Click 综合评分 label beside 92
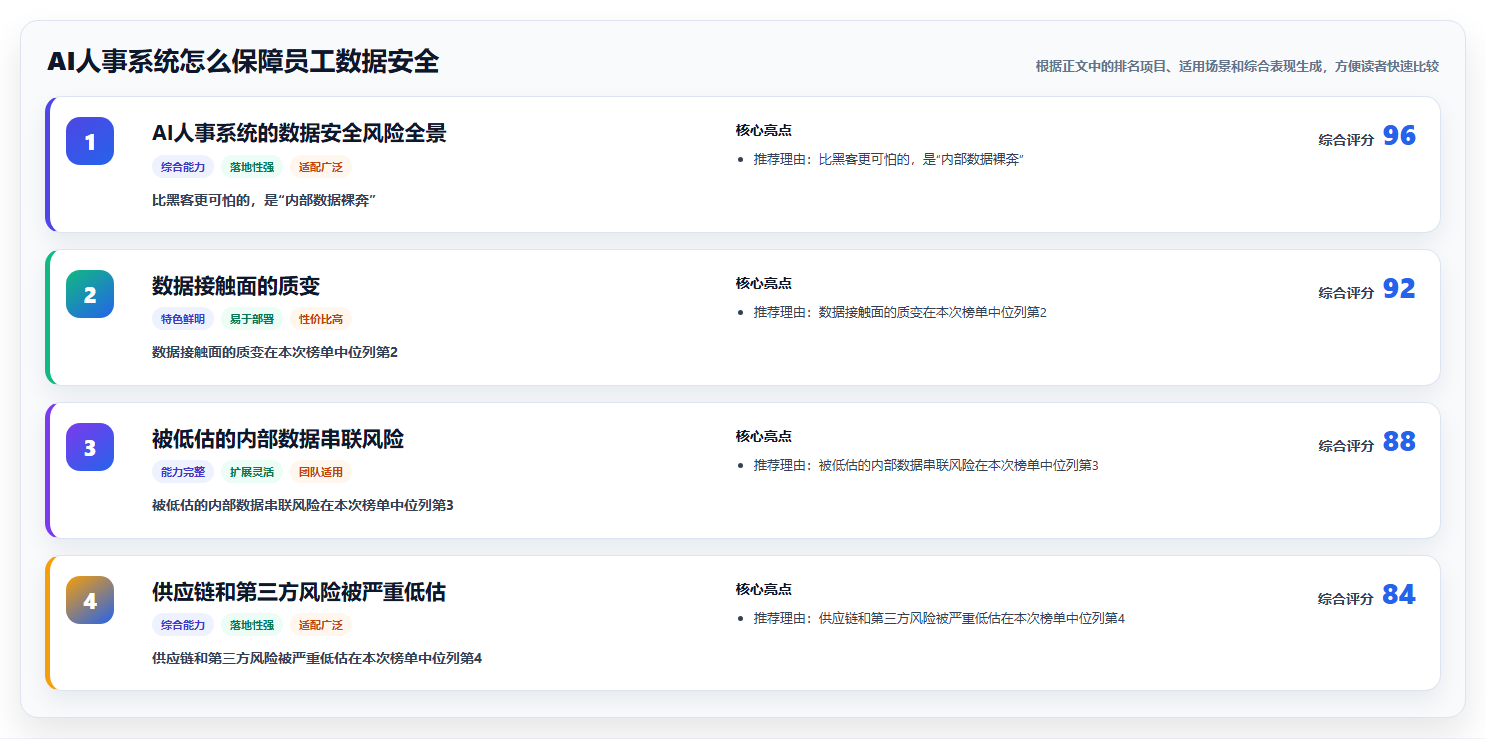 coord(1346,294)
